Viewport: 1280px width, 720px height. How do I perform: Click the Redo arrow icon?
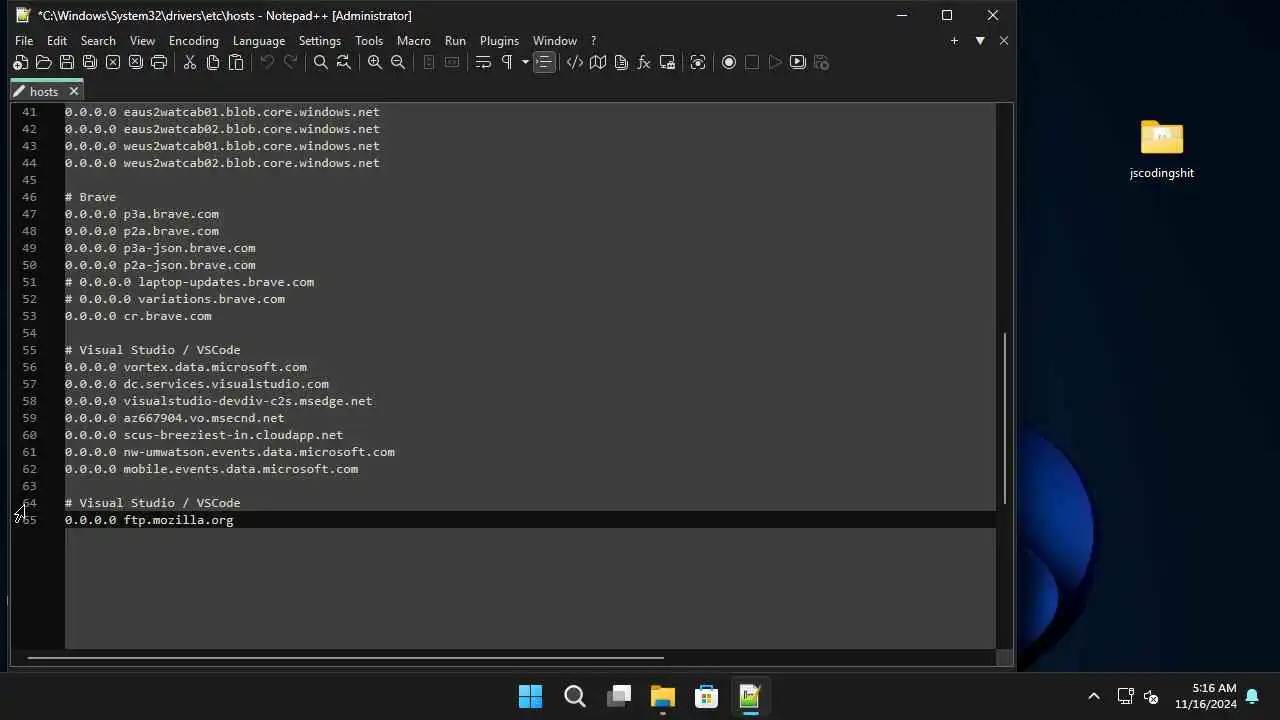coord(290,62)
